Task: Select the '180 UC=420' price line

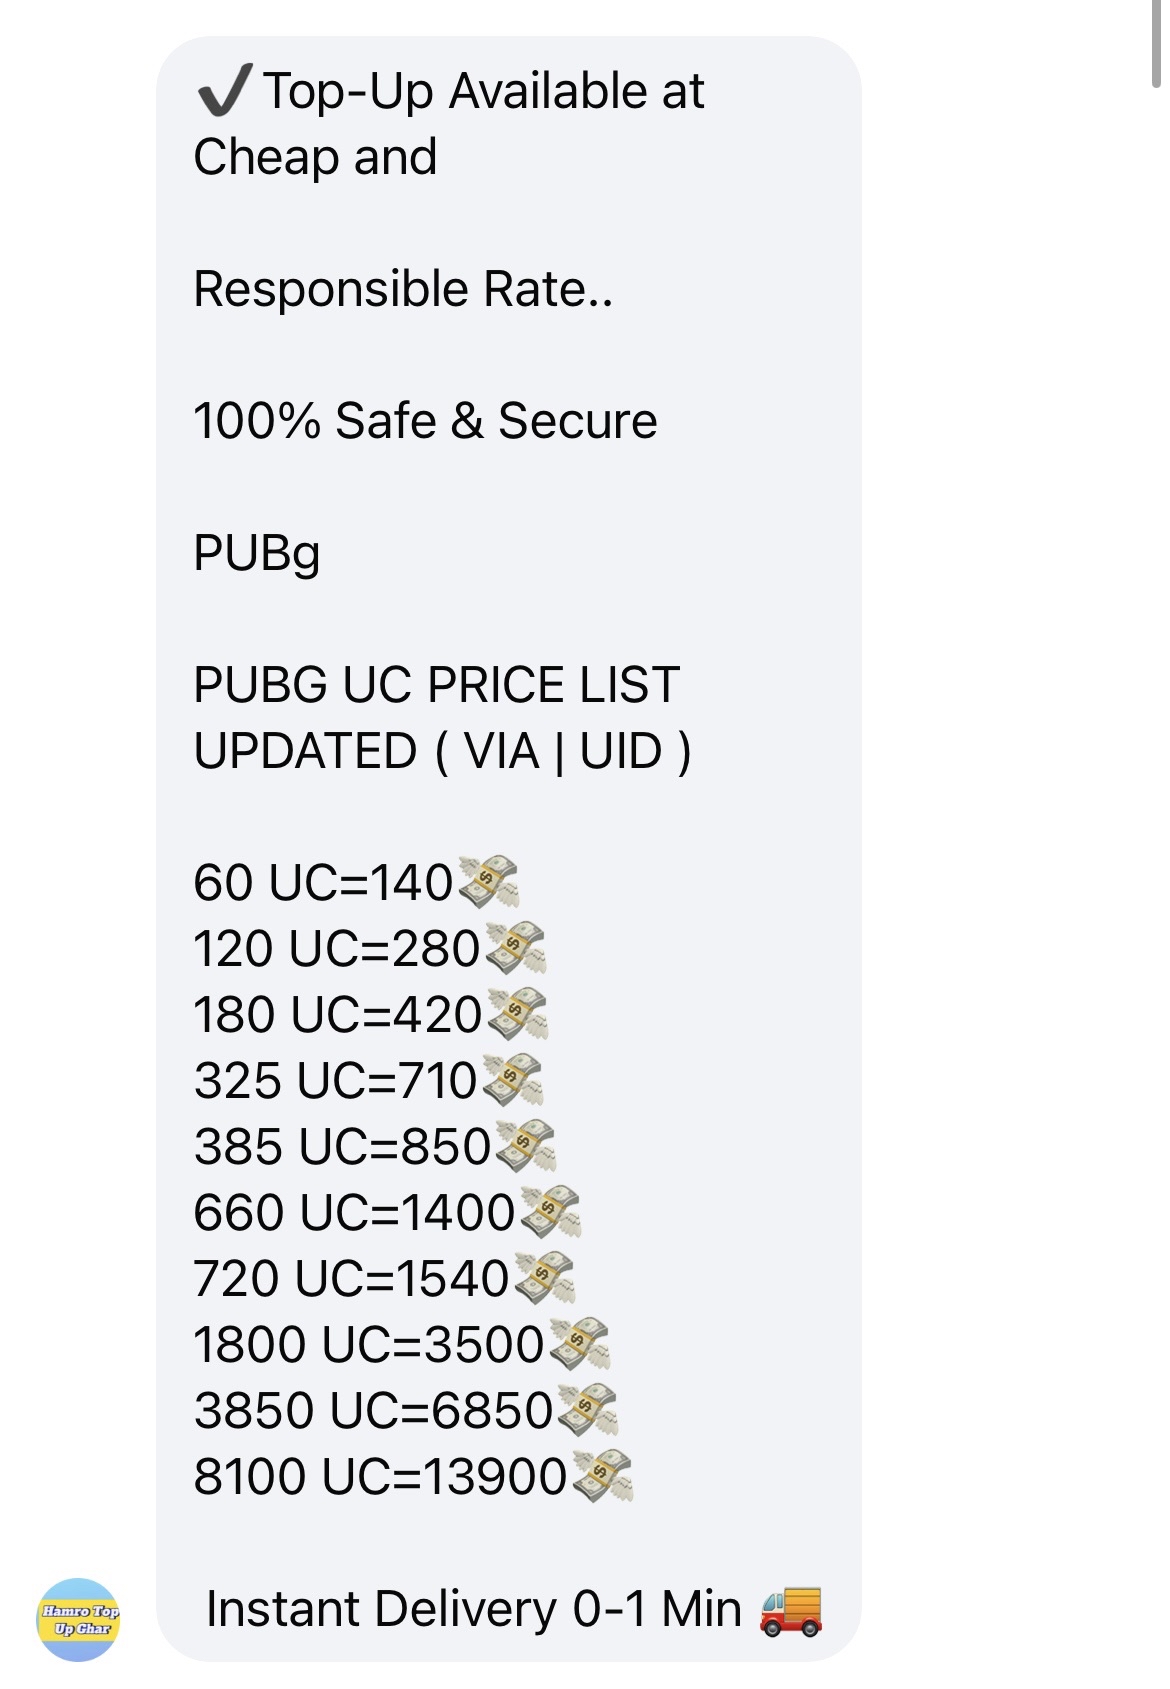Action: pyautogui.click(x=339, y=1015)
